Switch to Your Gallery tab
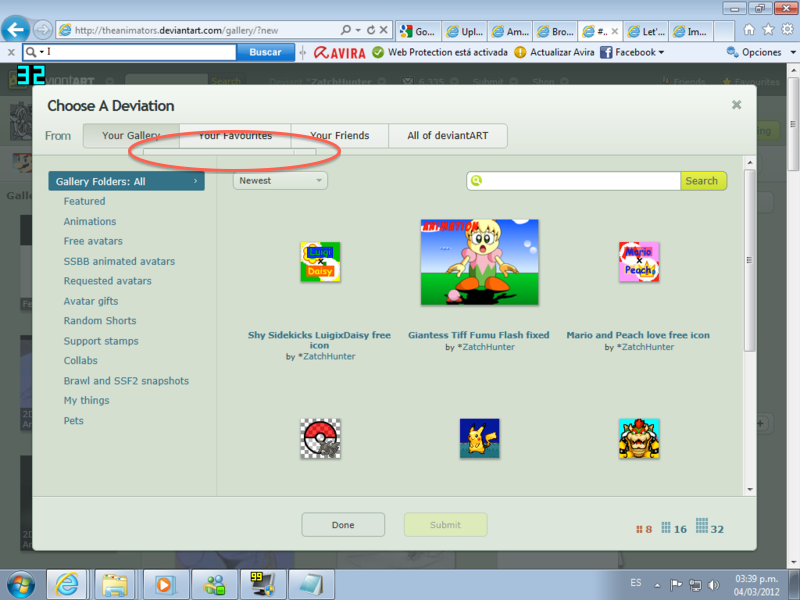 (131, 136)
